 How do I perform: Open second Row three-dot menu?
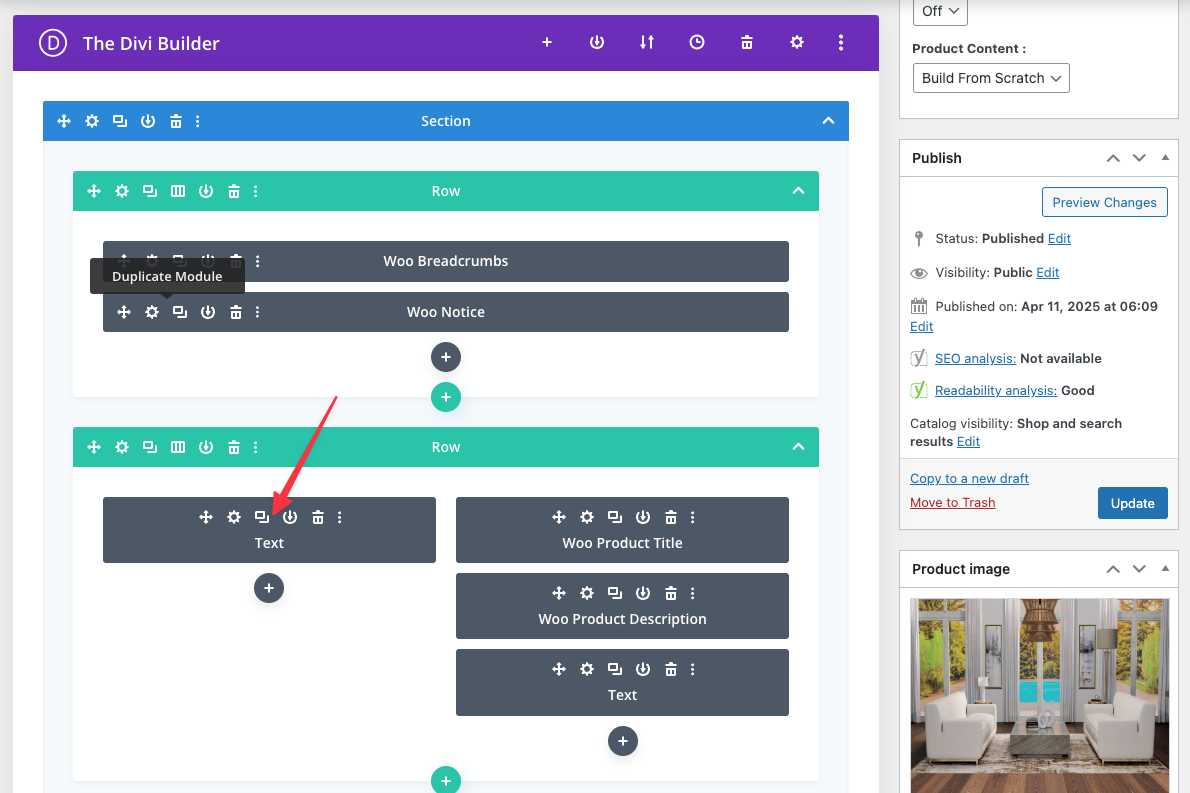point(255,447)
